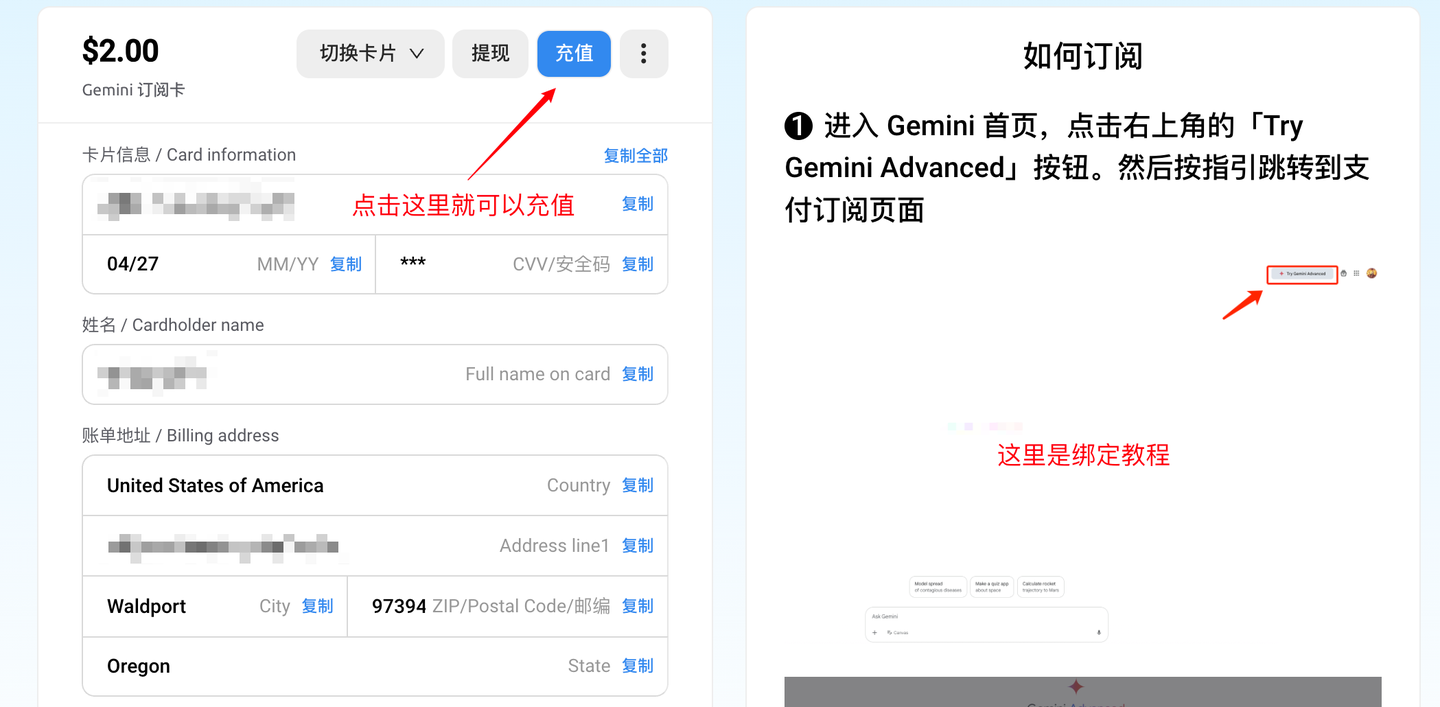Copy the Full name on card
1440x707 pixels.
[x=637, y=374]
